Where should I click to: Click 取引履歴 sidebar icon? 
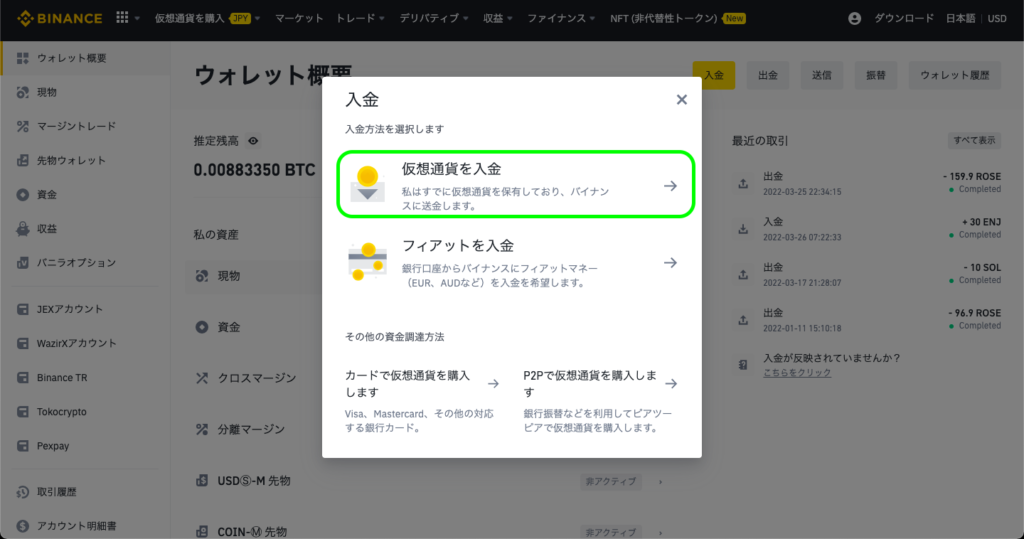pos(23,492)
